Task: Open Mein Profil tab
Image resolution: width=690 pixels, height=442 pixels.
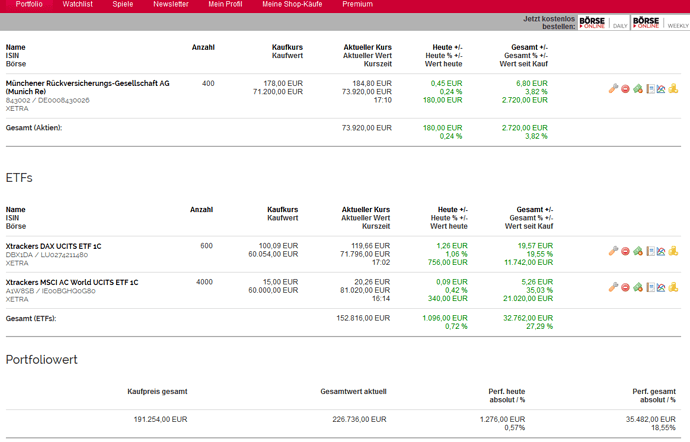Action: (x=225, y=4)
